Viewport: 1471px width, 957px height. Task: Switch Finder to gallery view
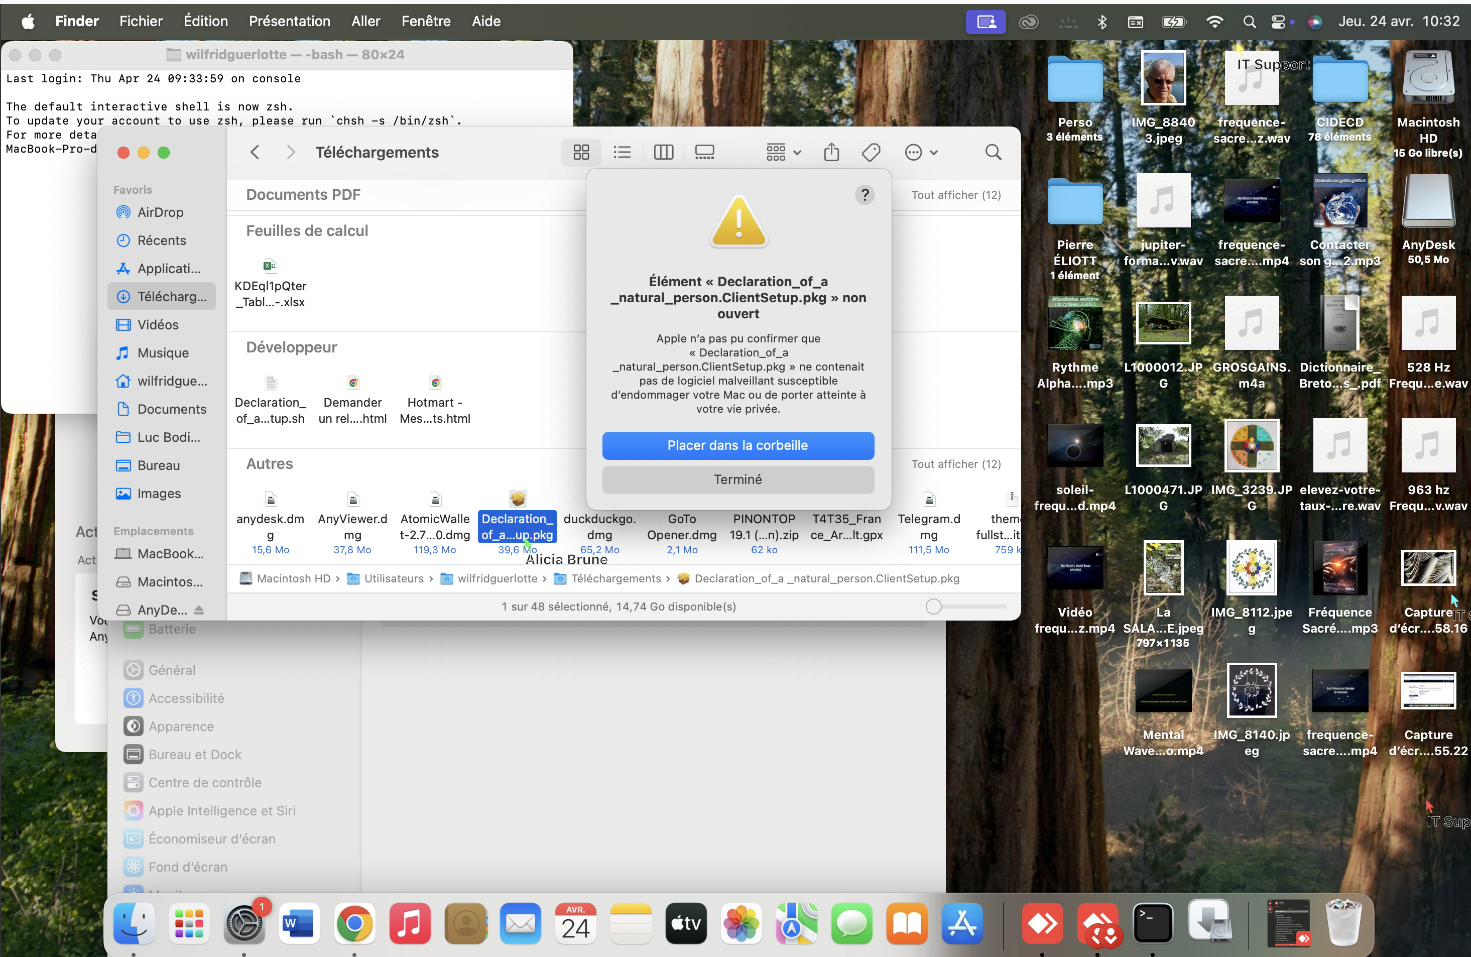pos(705,152)
